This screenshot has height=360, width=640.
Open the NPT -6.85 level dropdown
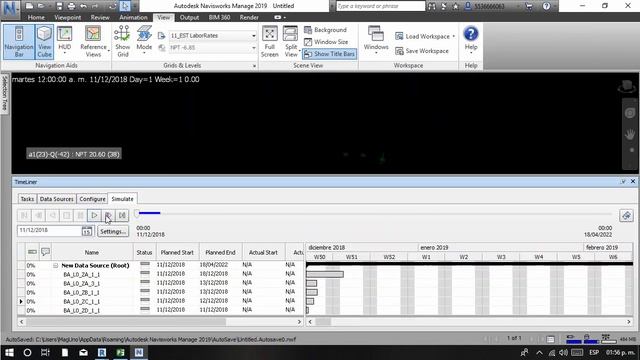click(213, 48)
